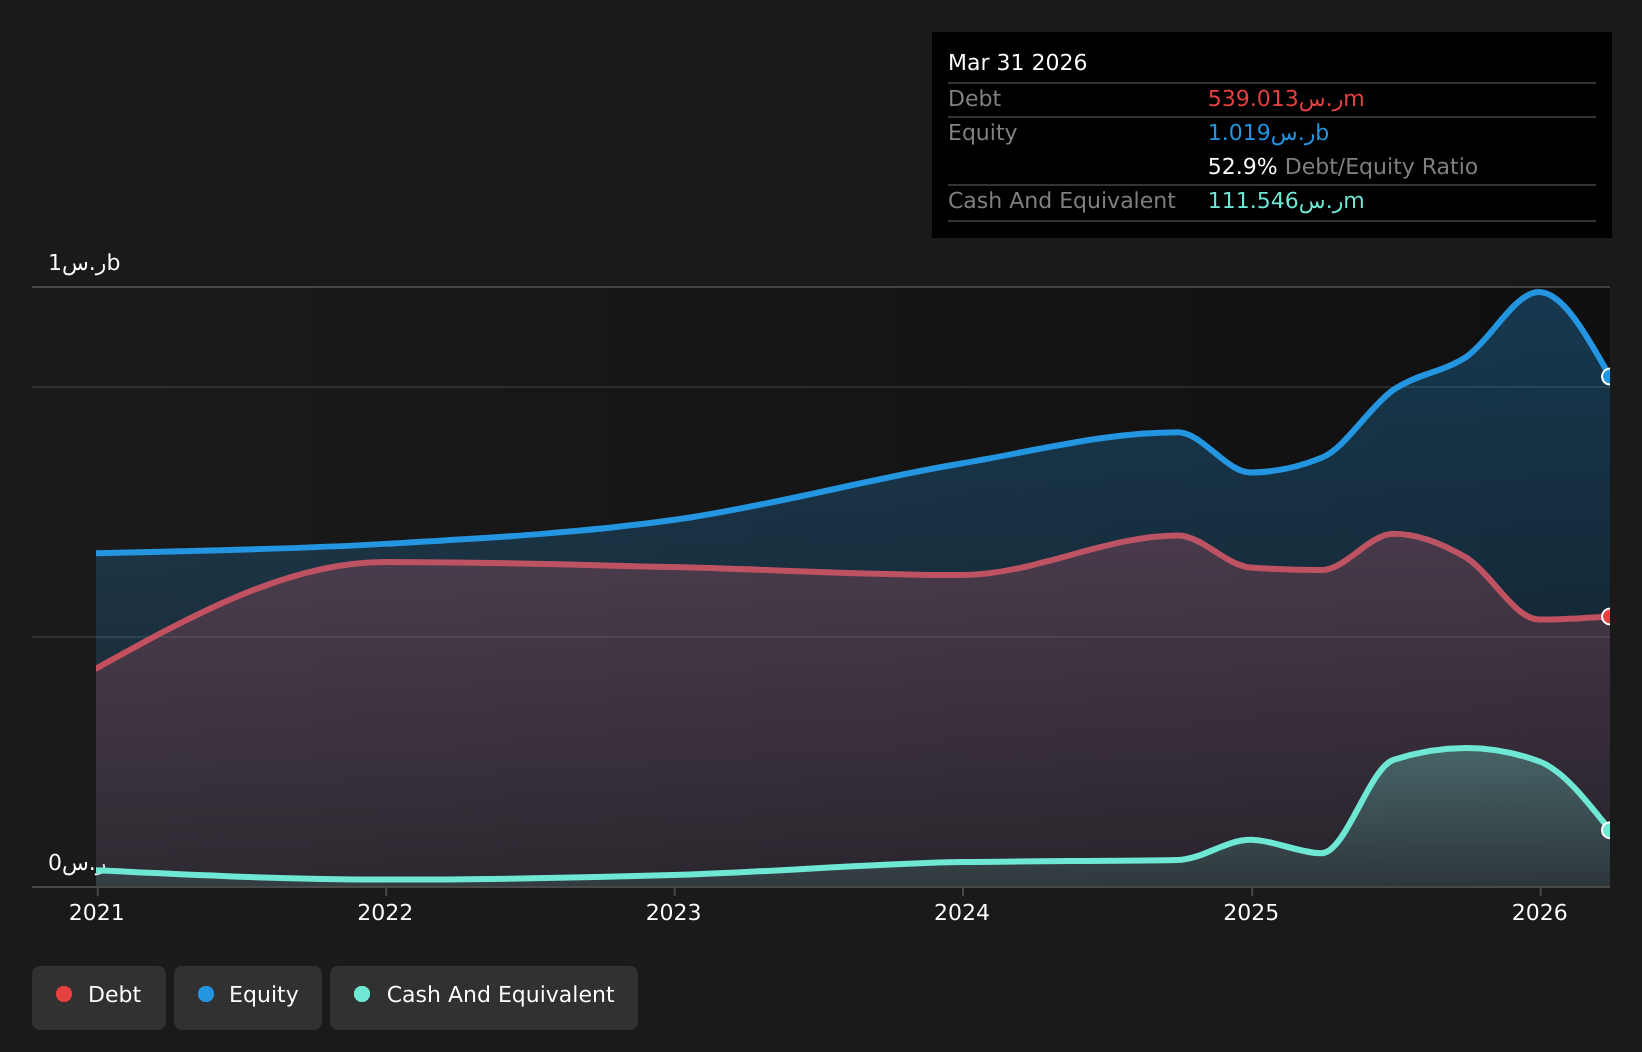Screen dimensions: 1642x1052
Task: Click the Cash And Equivalent tooltip row label
Action: click(x=1061, y=201)
